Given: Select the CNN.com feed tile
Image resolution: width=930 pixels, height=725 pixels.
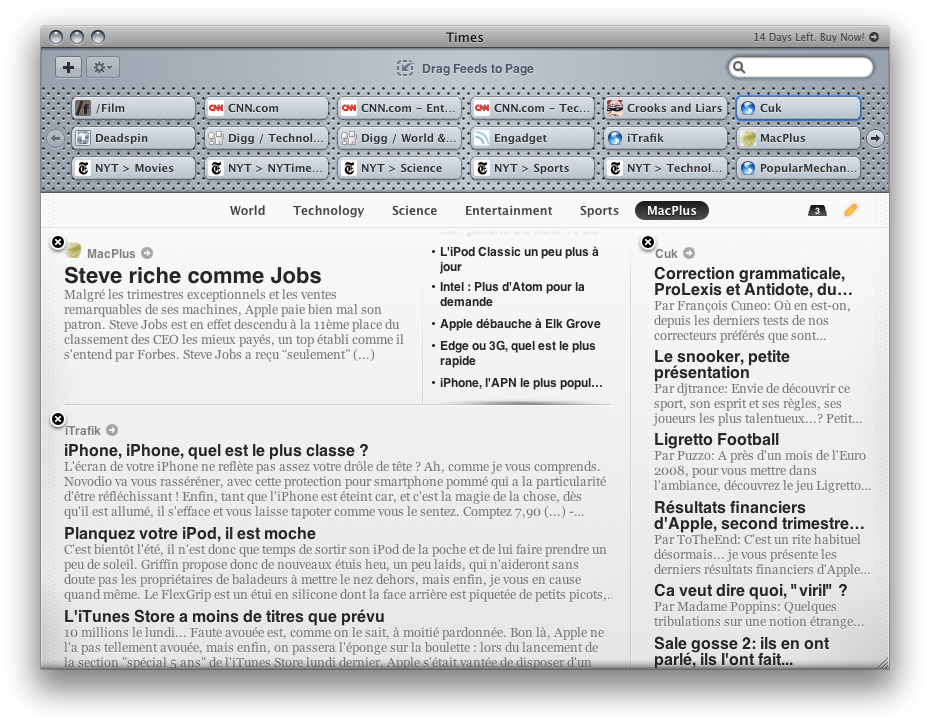Looking at the screenshot, I should [266, 108].
